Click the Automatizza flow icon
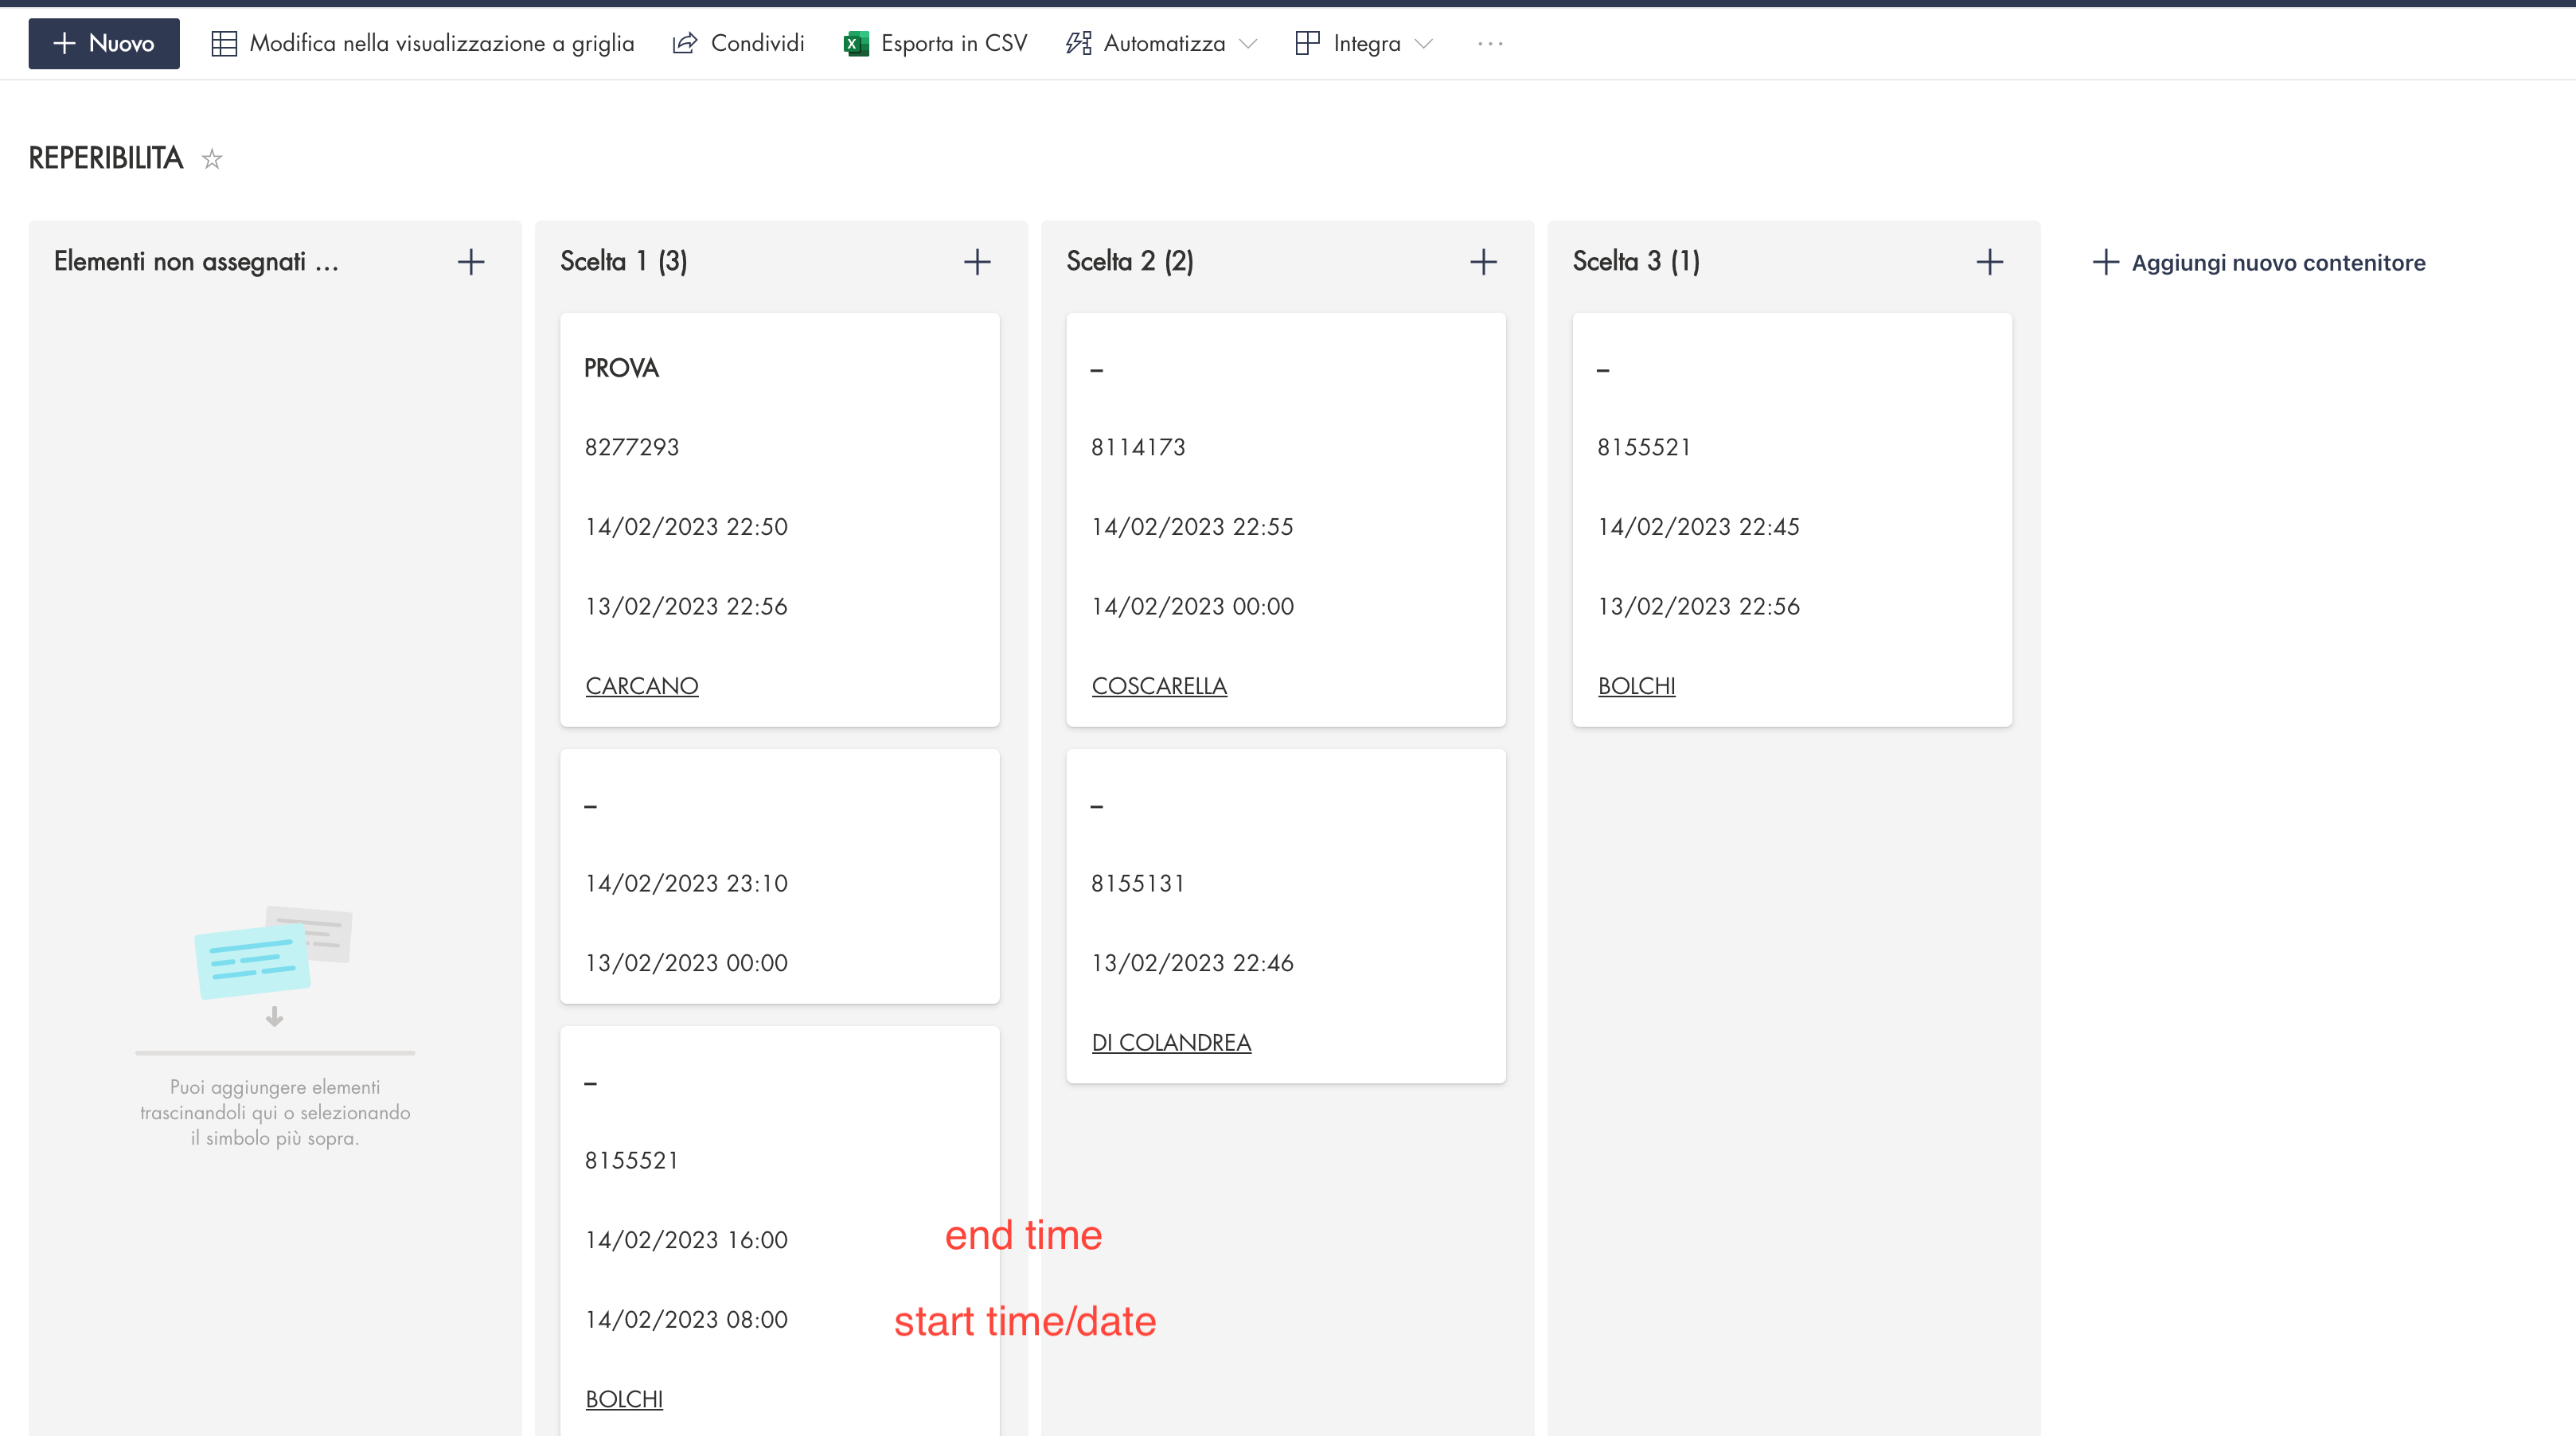The image size is (2576, 1436). (1078, 43)
